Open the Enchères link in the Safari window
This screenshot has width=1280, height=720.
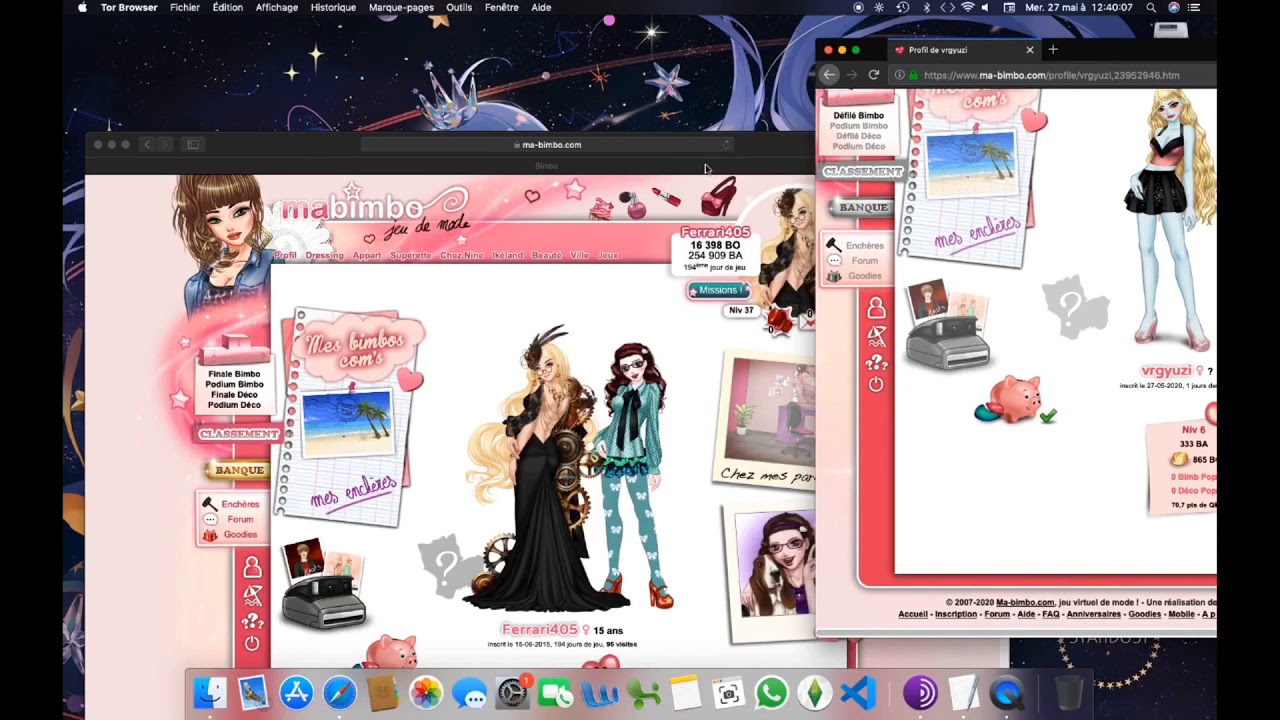click(240, 504)
